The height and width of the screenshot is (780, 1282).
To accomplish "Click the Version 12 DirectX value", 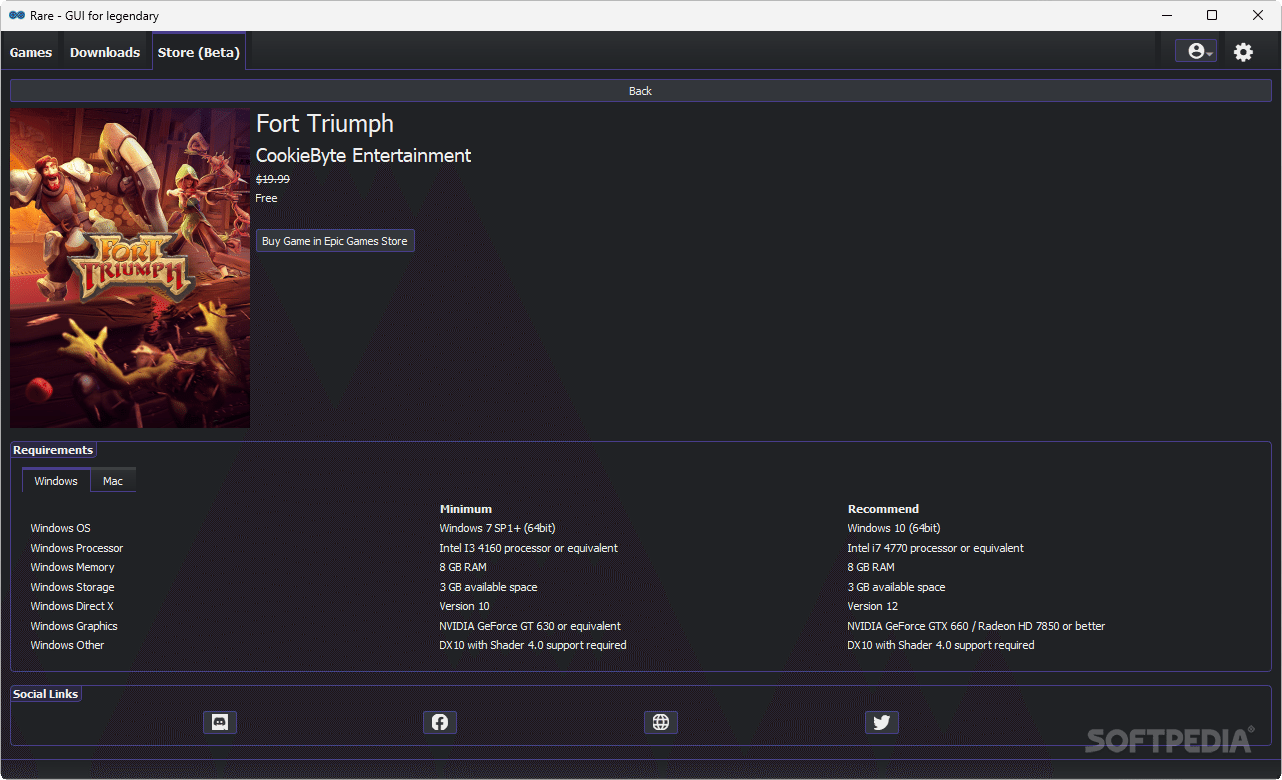I will point(872,606).
